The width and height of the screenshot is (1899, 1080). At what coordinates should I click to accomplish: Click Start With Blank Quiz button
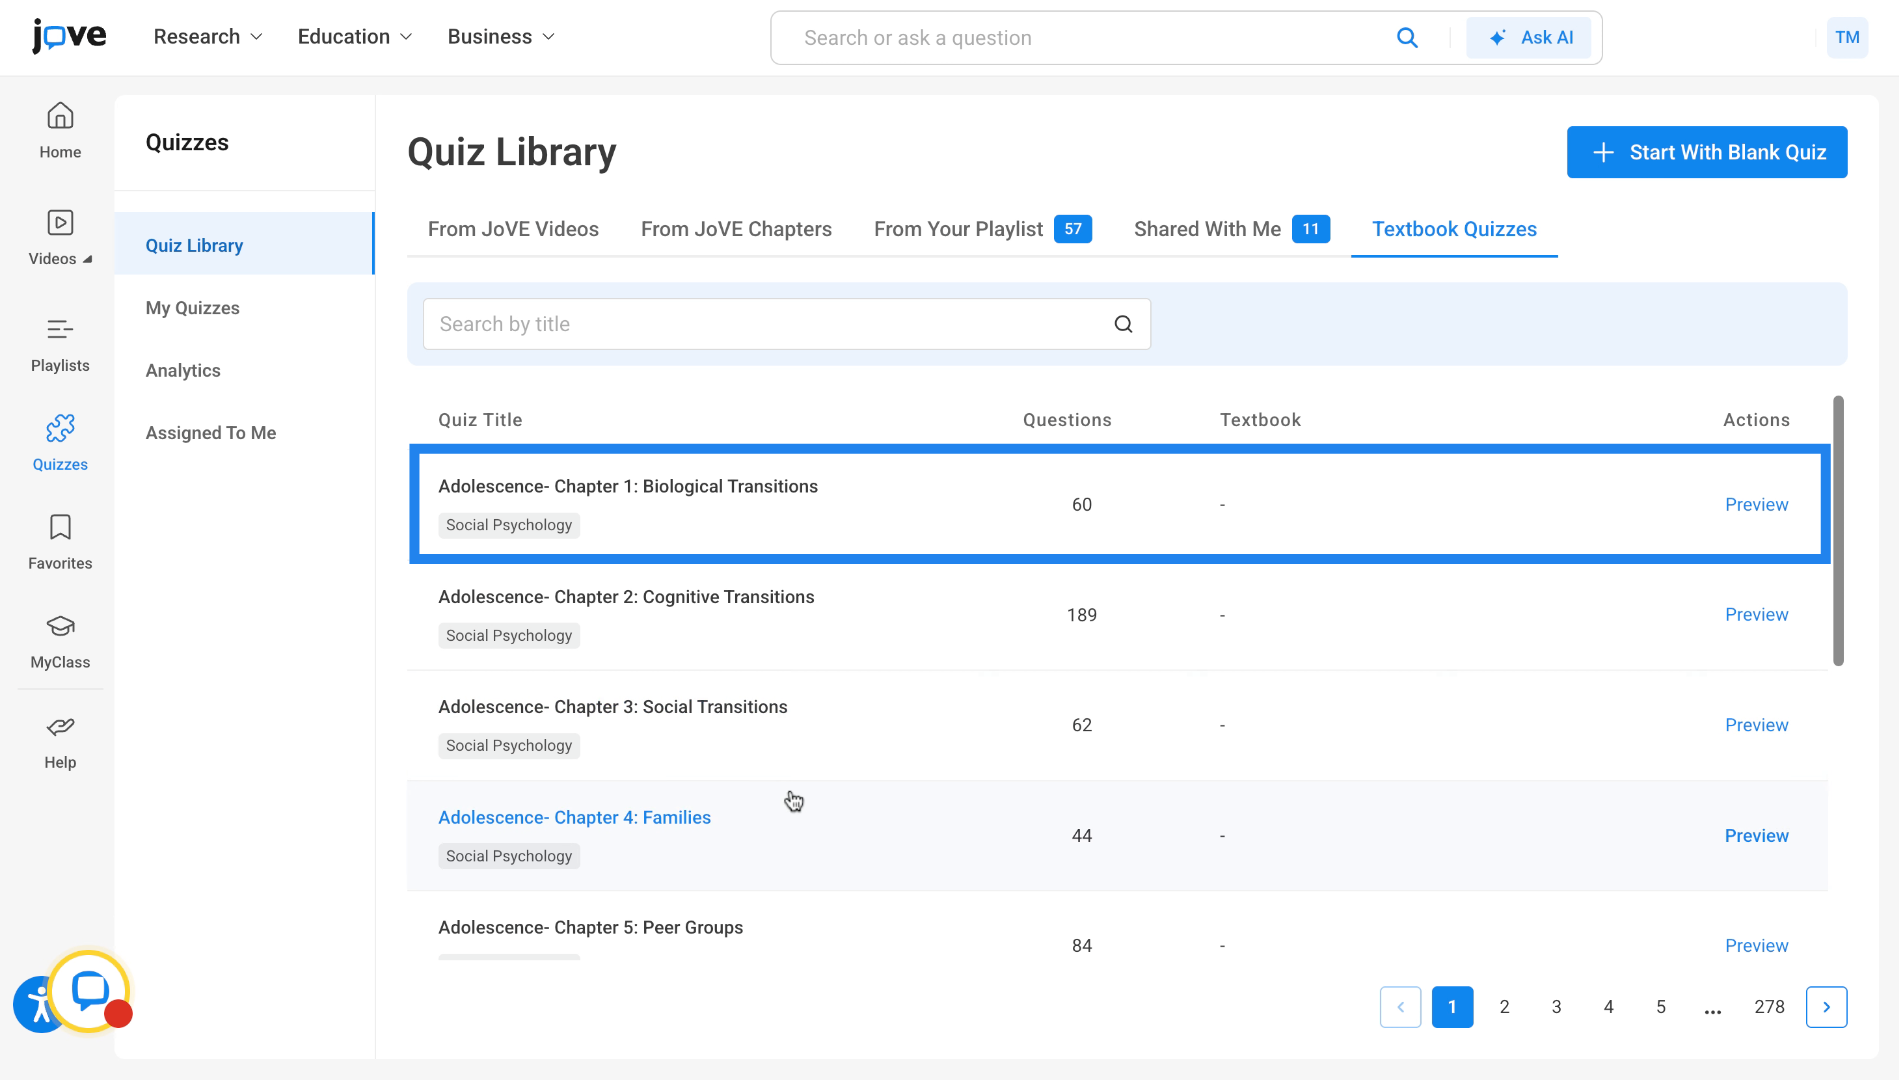point(1706,152)
